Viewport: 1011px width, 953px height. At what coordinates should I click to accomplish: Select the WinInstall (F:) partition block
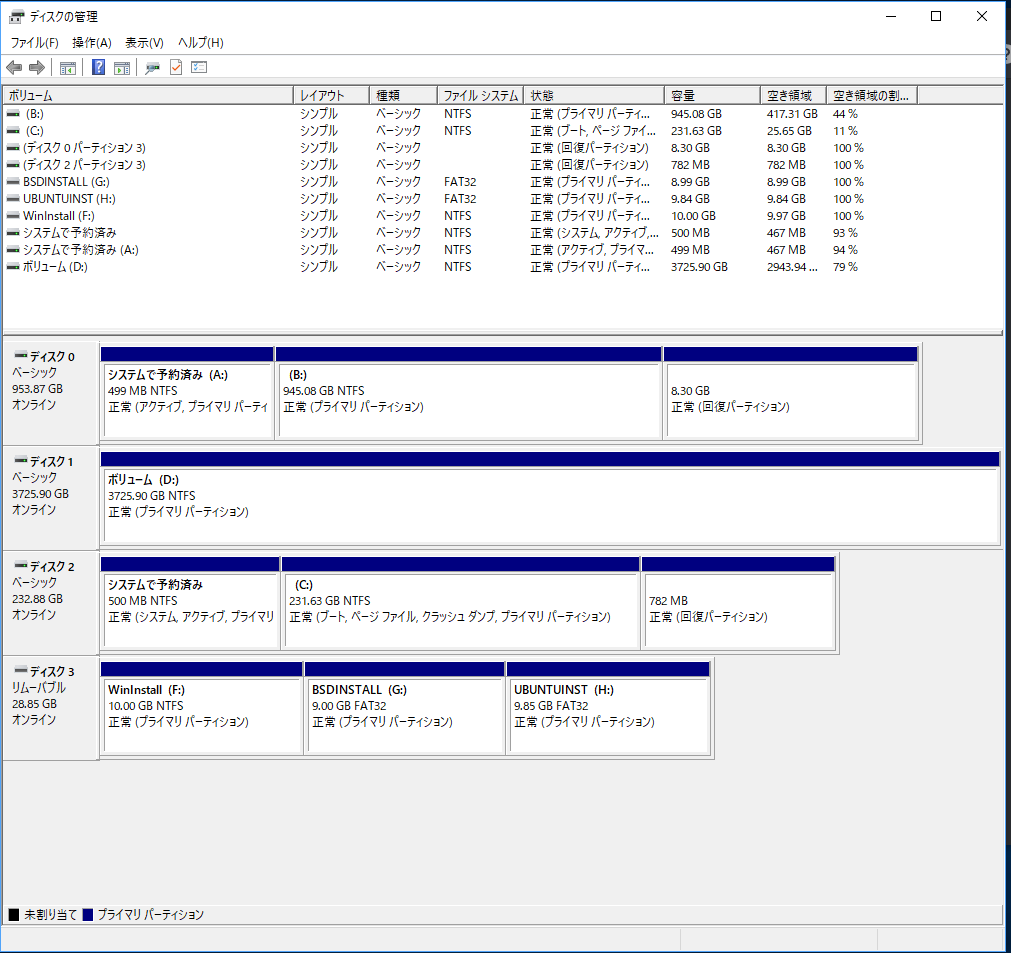click(202, 709)
